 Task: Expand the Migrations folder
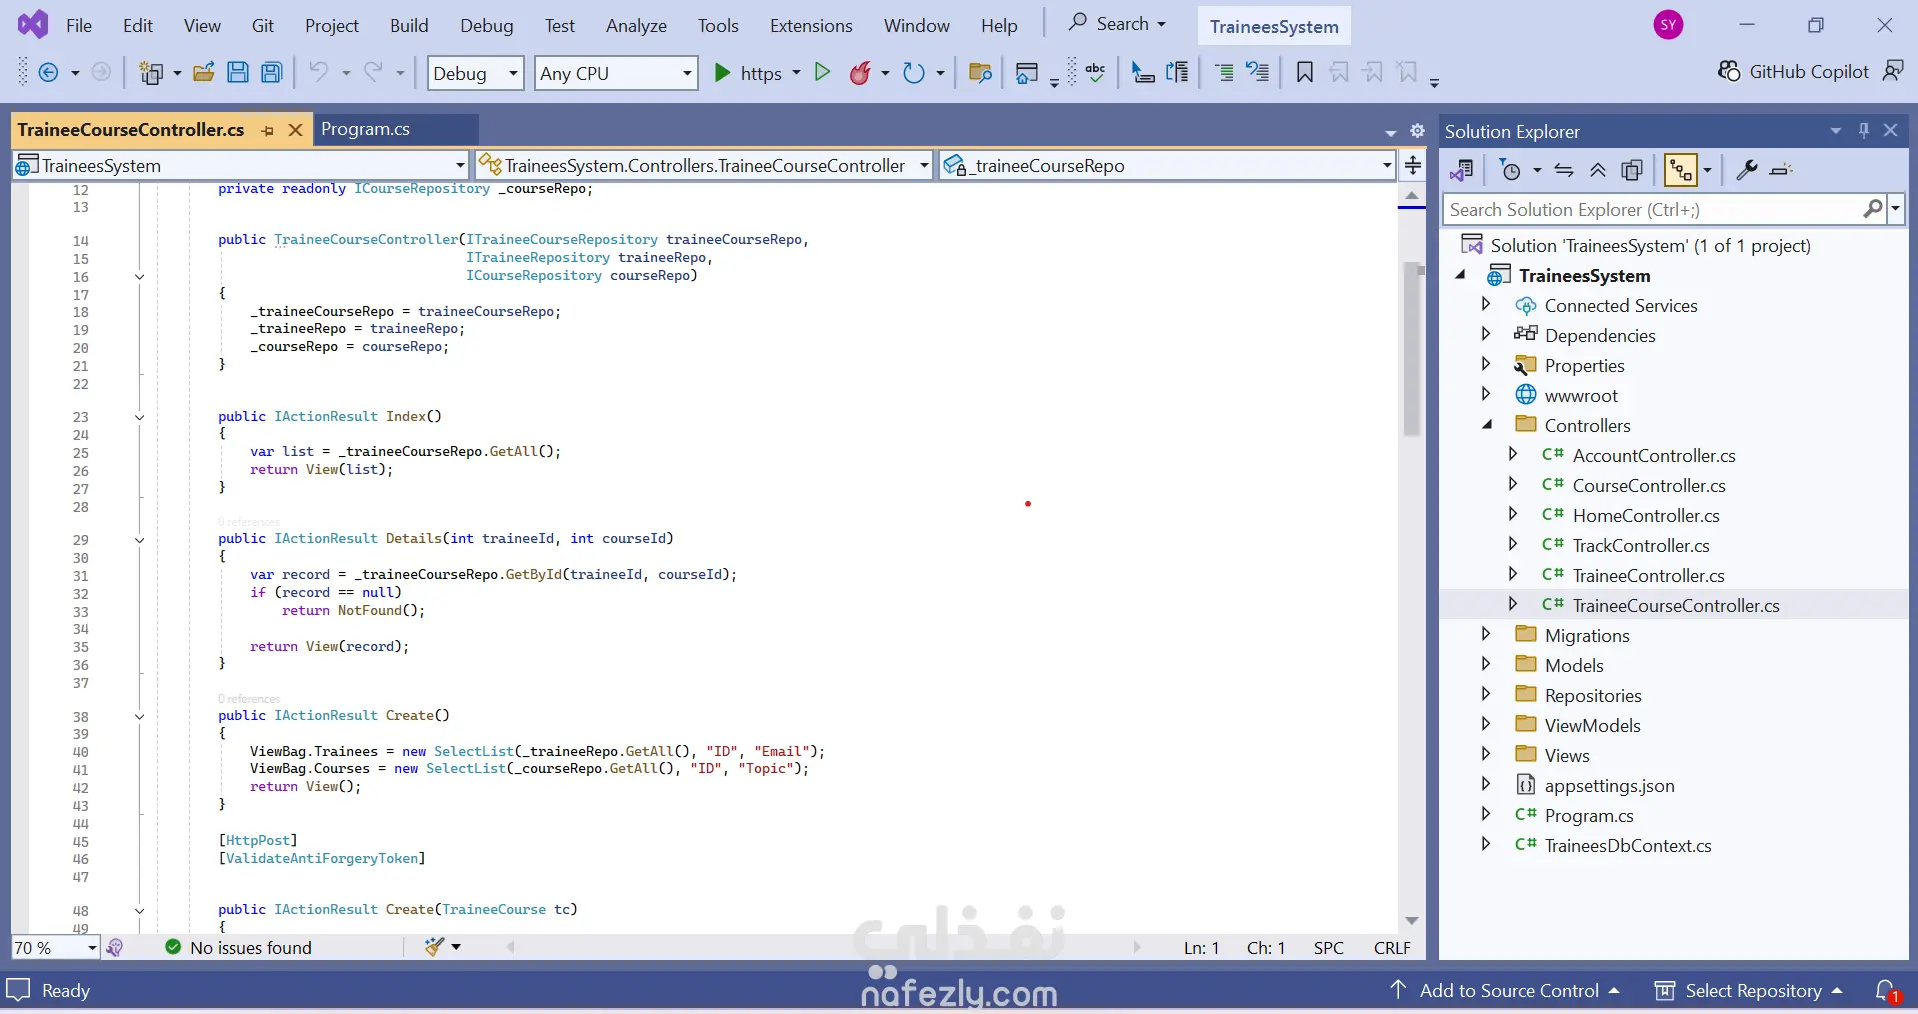pyautogui.click(x=1486, y=634)
